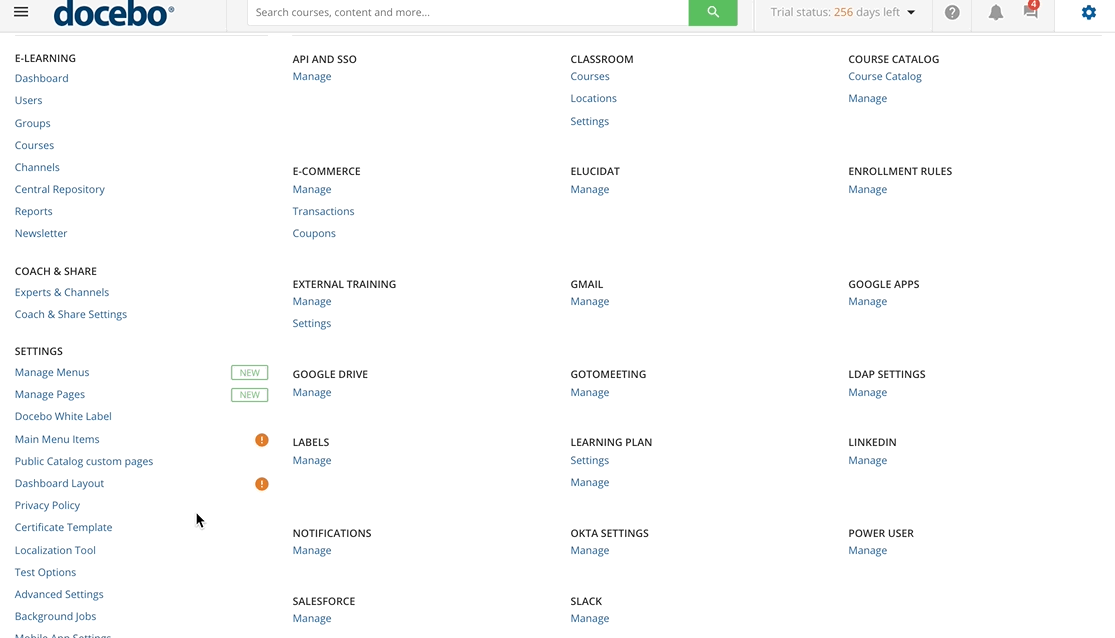Select Channels in the admin menu

point(37,167)
